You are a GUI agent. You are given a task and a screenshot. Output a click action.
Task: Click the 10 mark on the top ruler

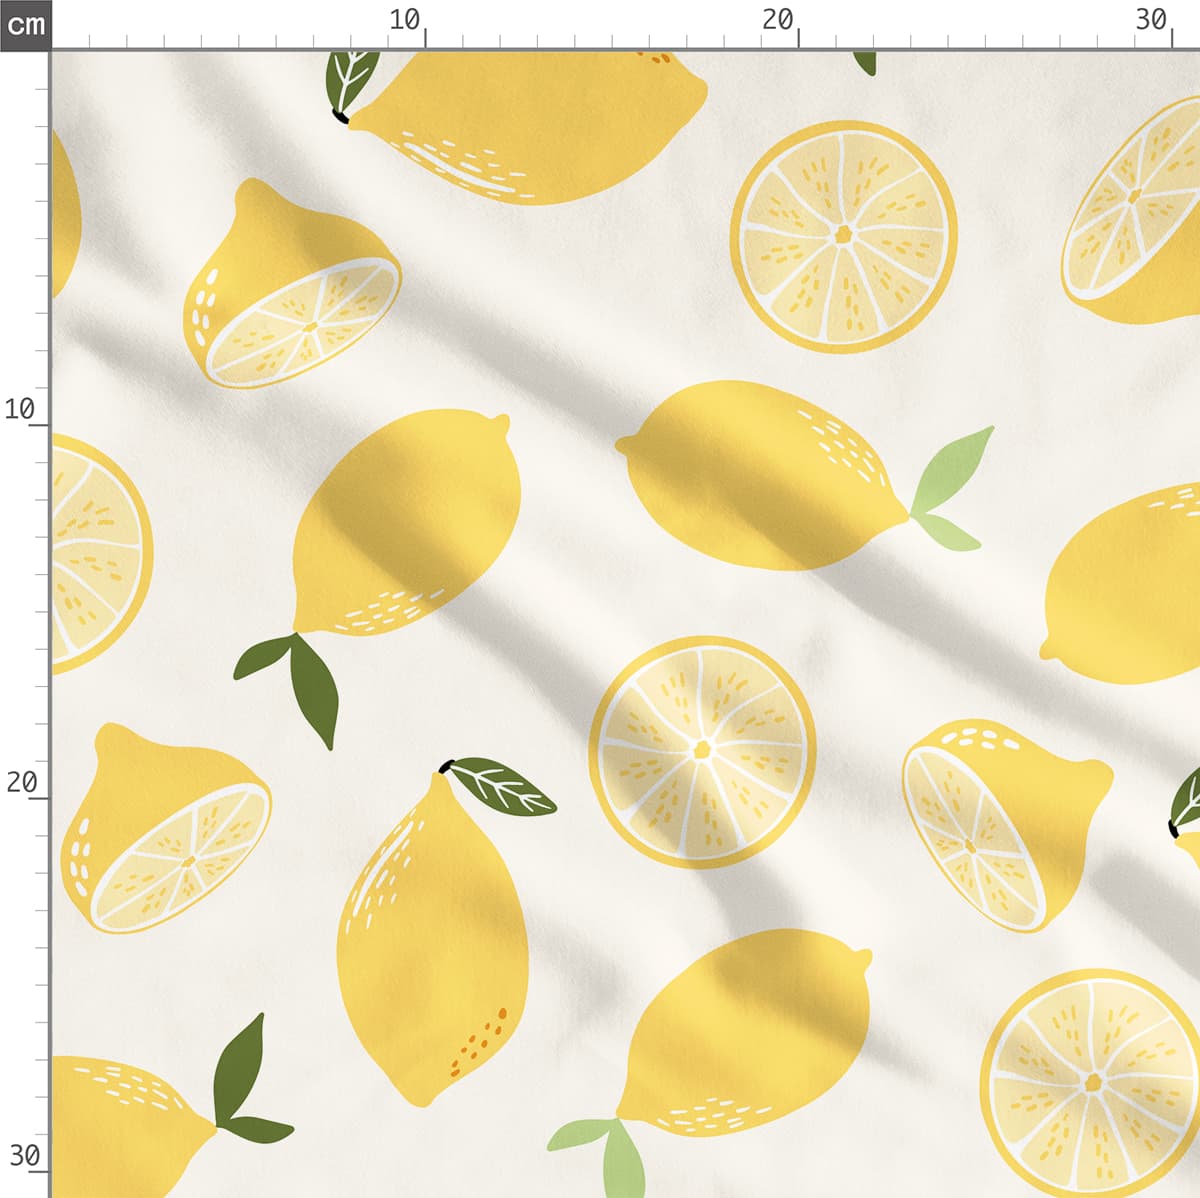[405, 20]
